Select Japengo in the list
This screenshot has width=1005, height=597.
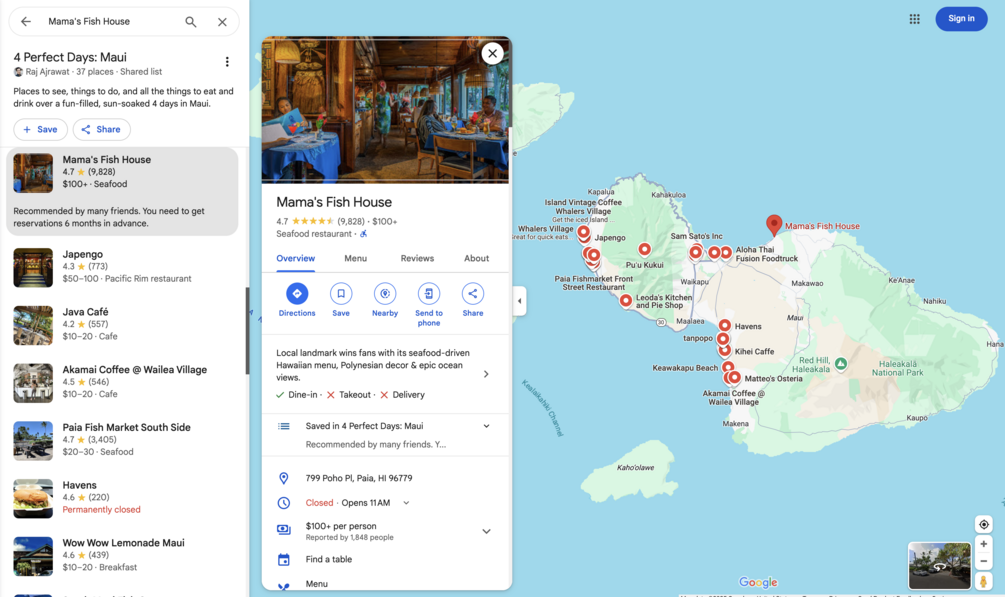(122, 267)
